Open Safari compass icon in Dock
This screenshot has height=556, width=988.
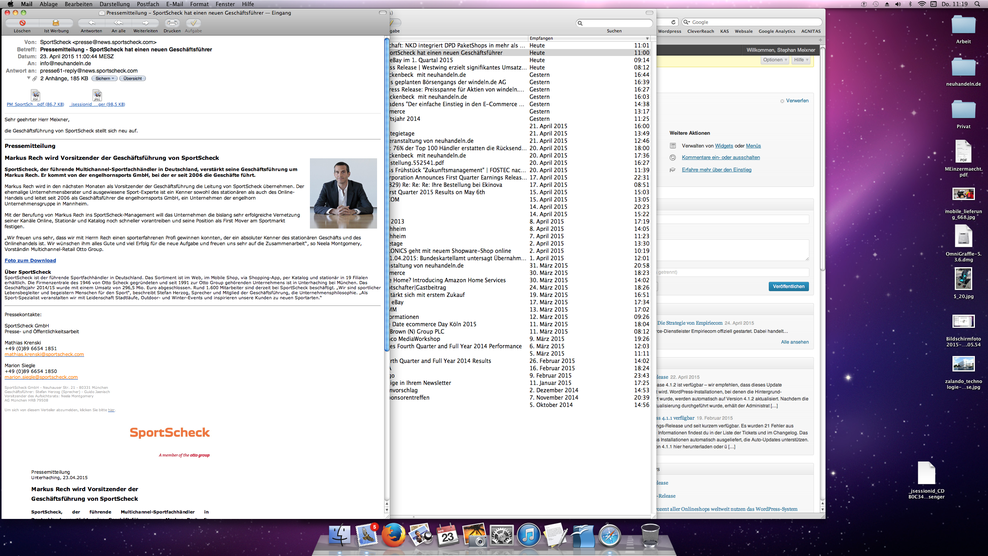coord(610,536)
